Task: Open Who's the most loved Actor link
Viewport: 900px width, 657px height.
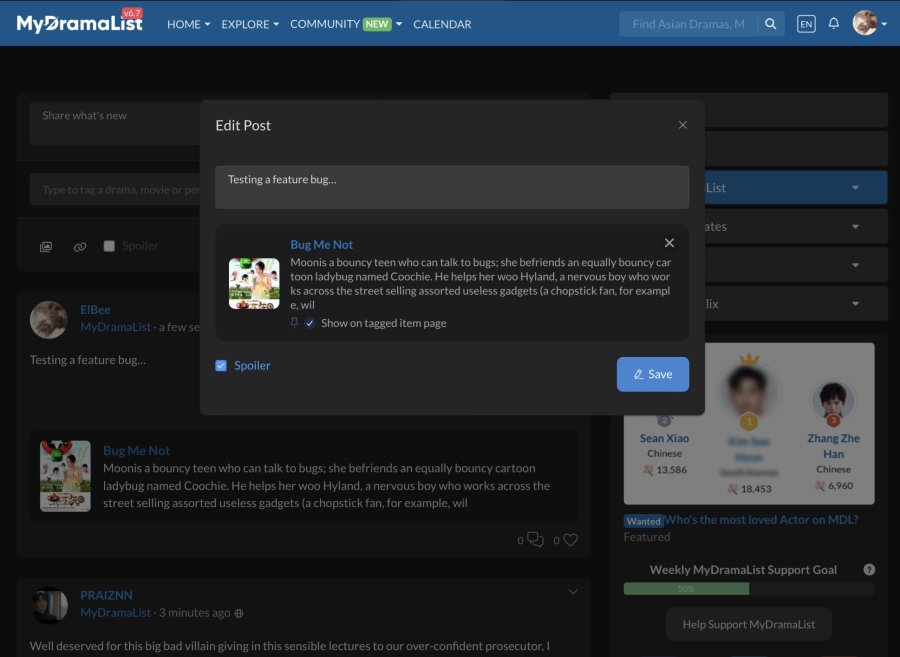Action: tap(761, 519)
